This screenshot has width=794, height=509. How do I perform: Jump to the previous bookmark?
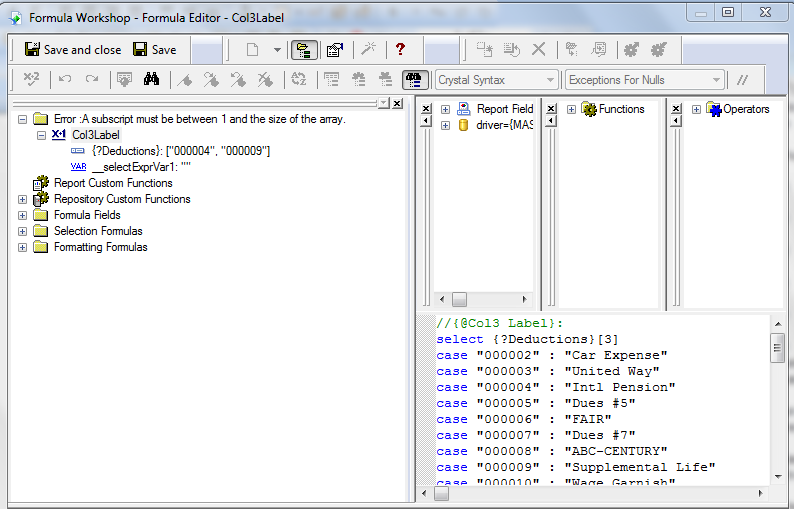[x=238, y=80]
